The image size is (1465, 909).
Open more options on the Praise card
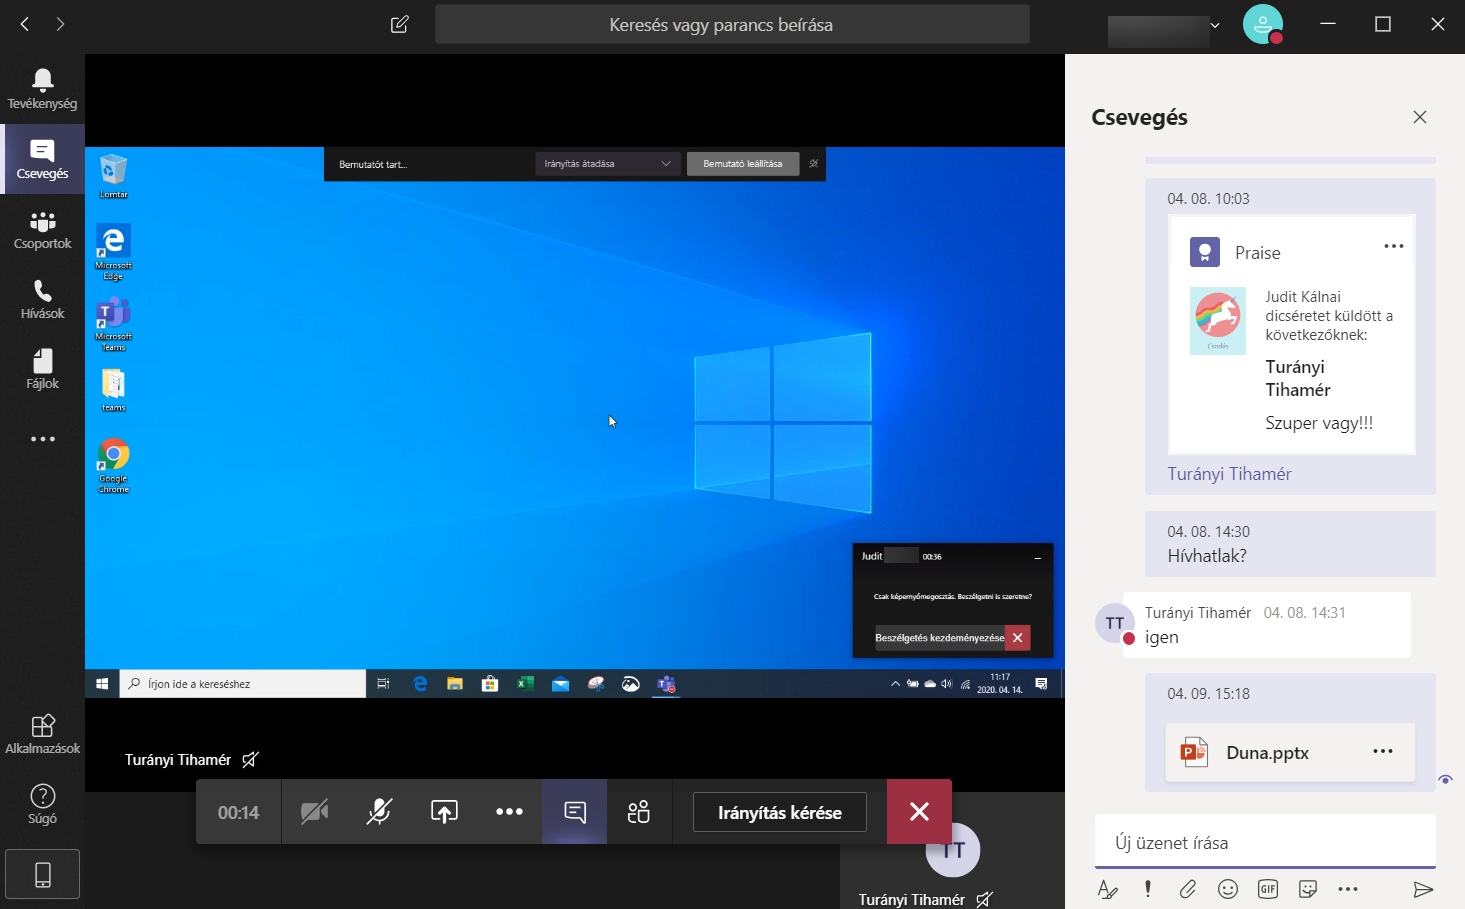tap(1394, 246)
